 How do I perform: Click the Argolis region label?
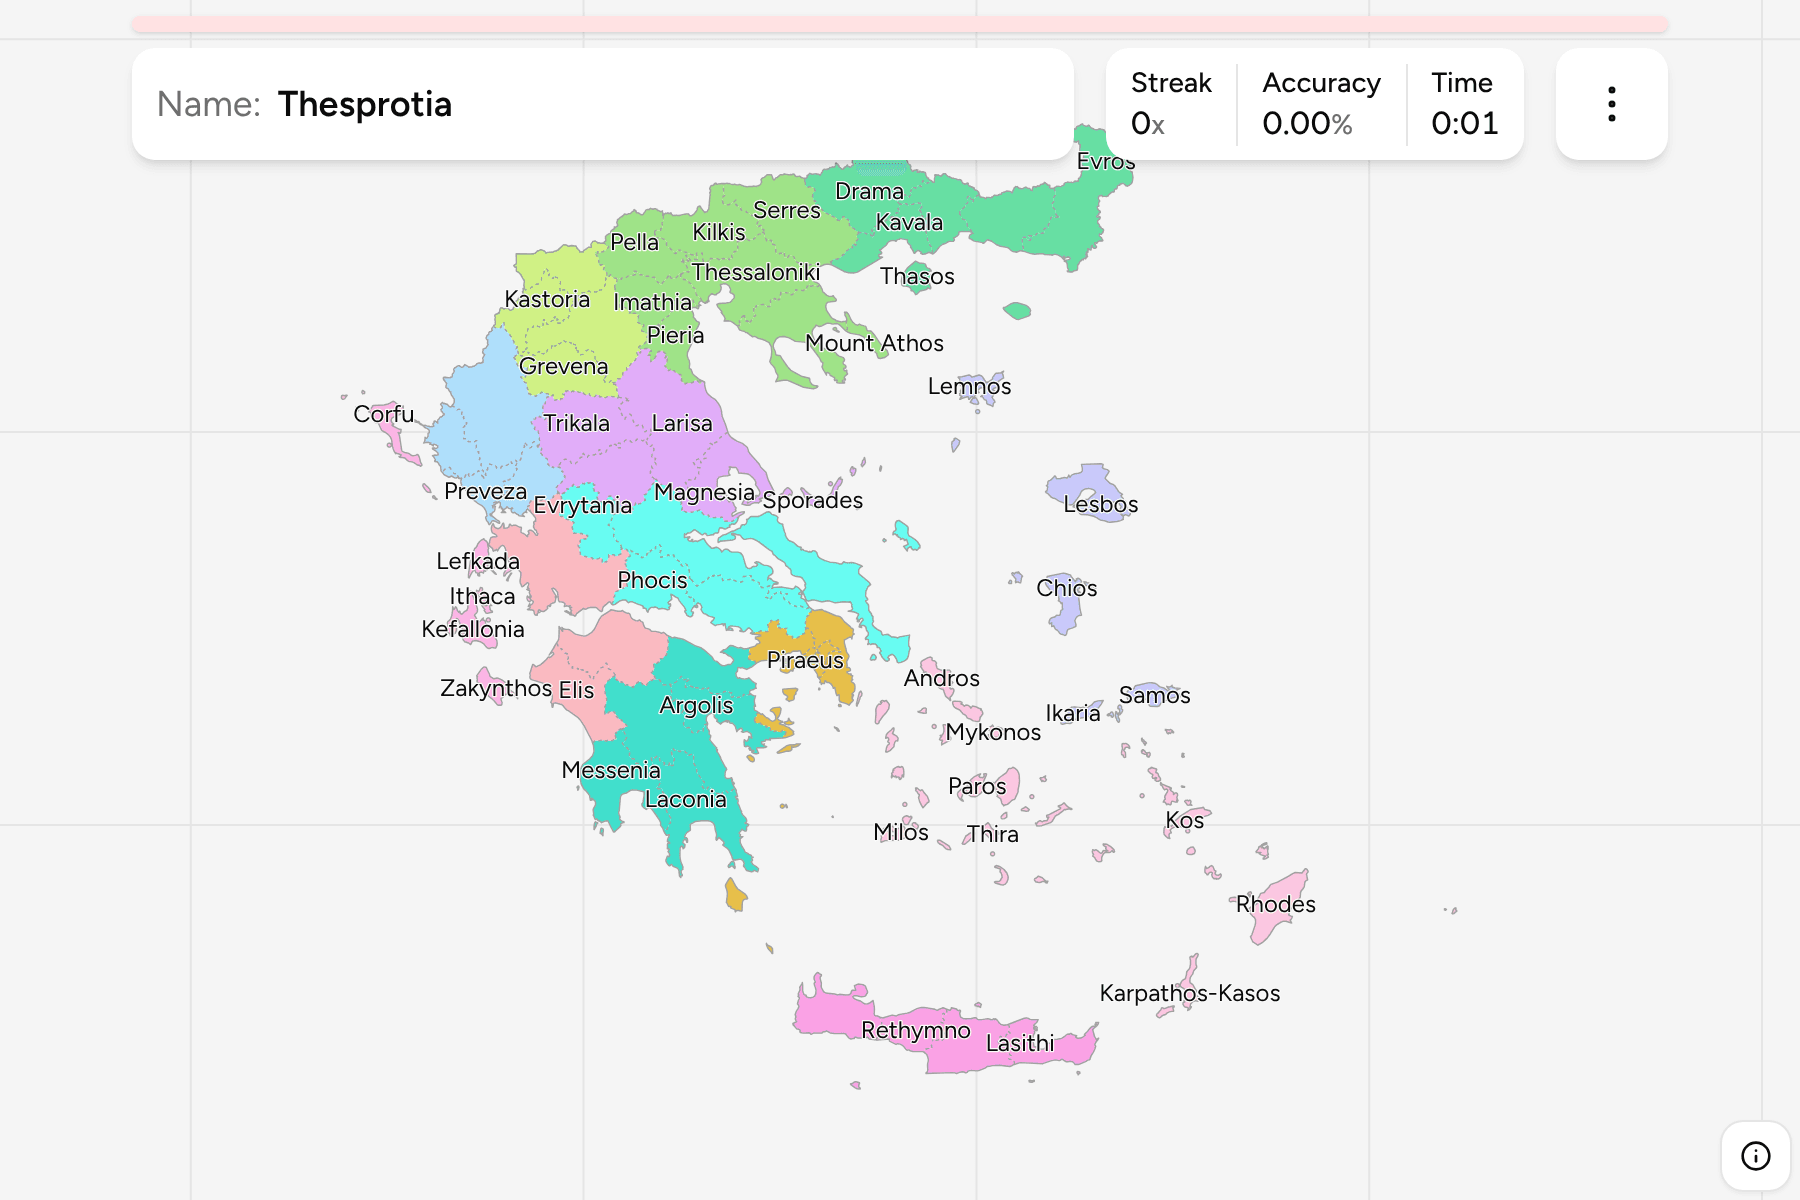(x=696, y=705)
